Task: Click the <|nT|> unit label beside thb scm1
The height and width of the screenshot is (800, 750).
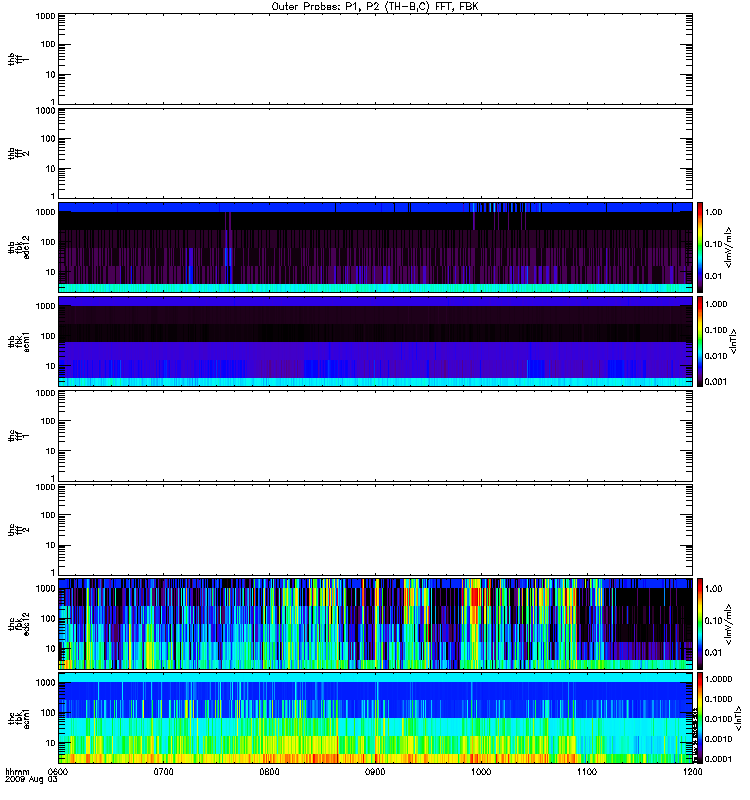Action: point(734,341)
